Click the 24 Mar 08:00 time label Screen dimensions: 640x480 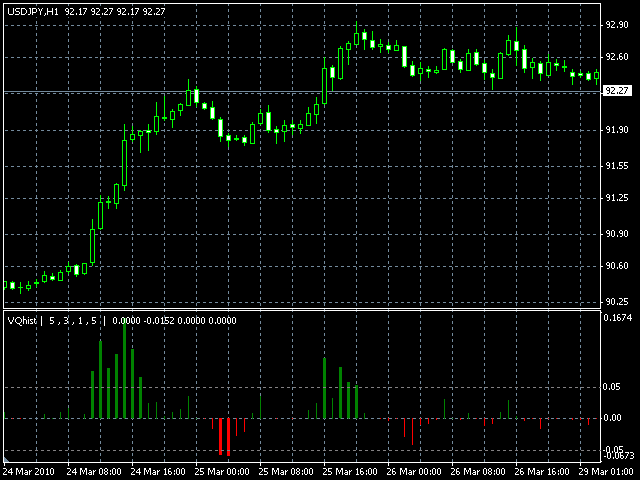94,472
